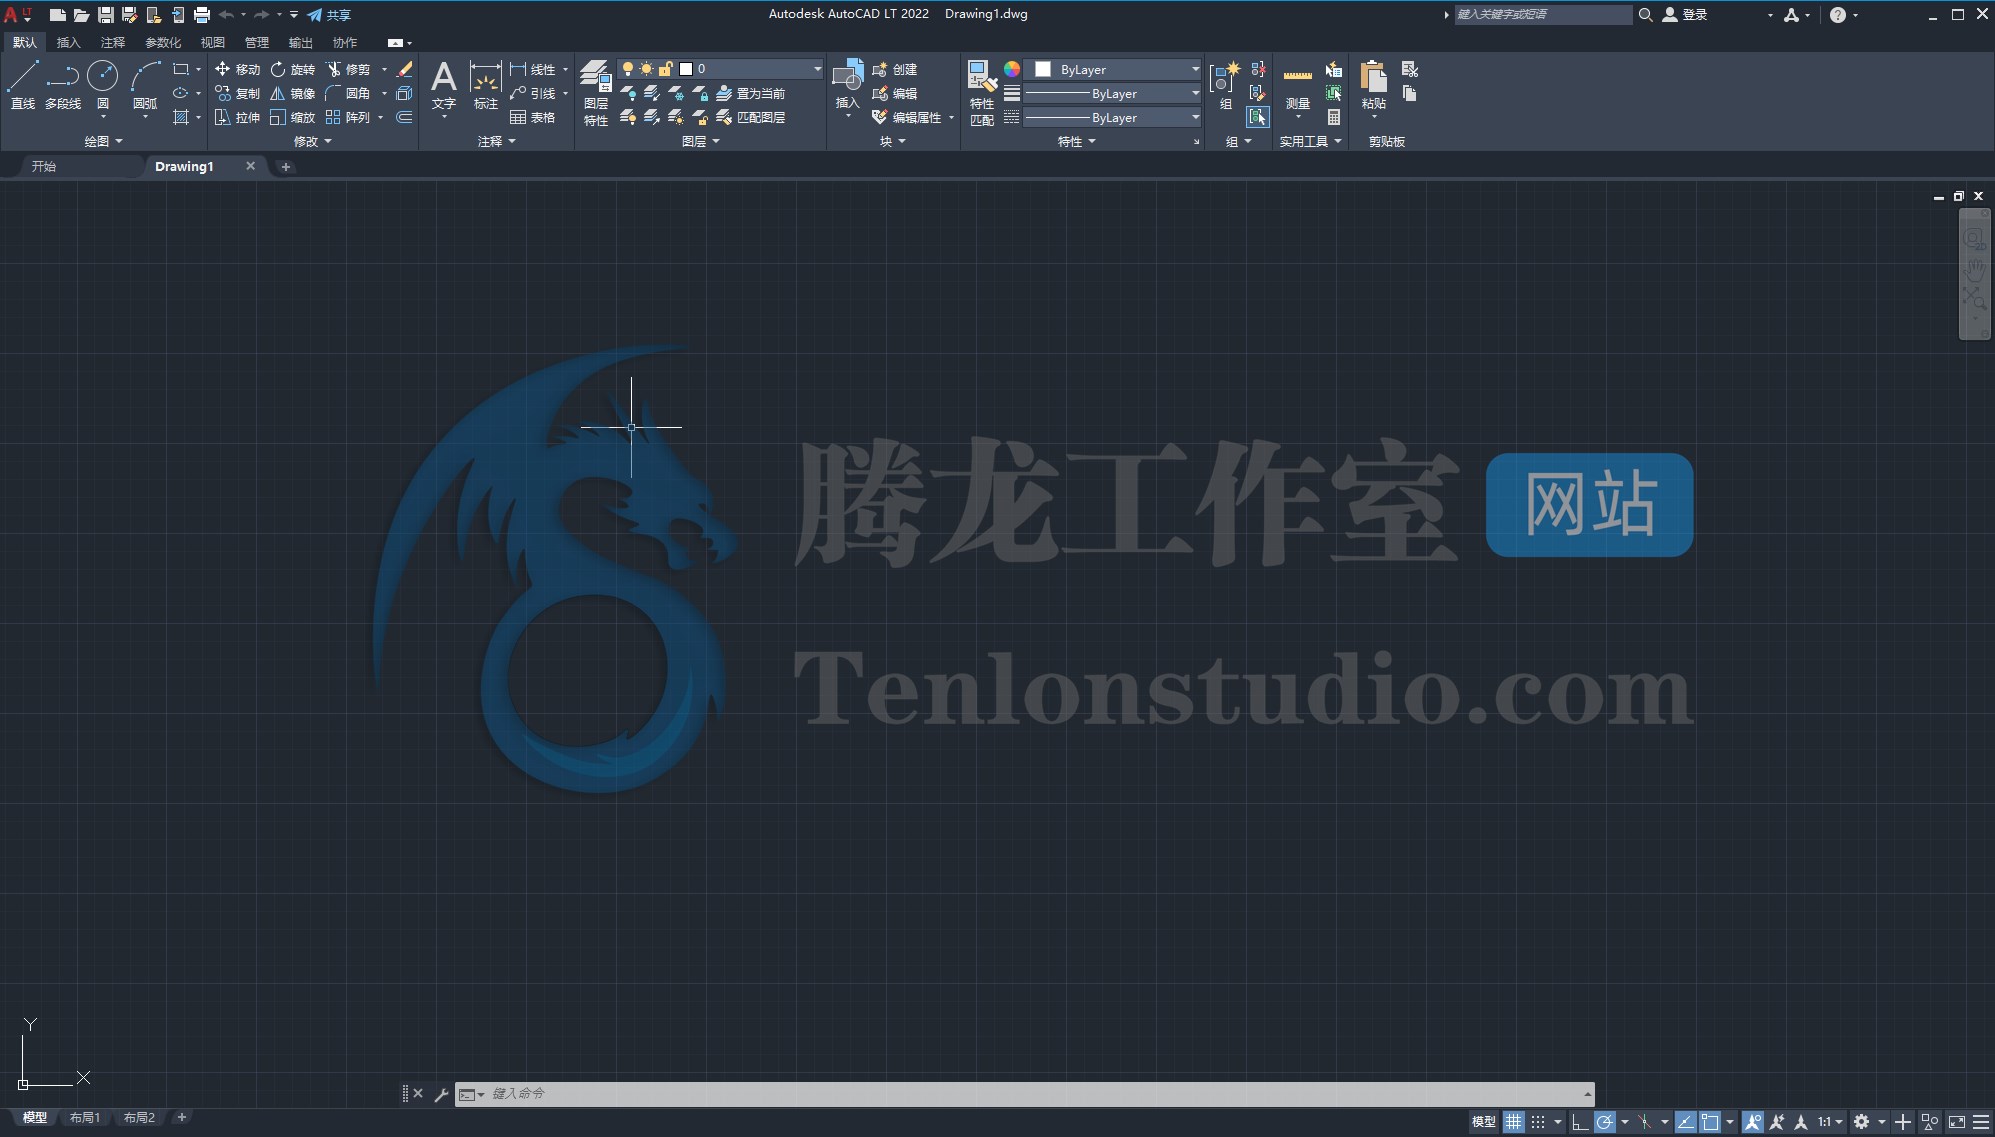
Task: Click the Table (表格) tool
Action: tap(532, 117)
